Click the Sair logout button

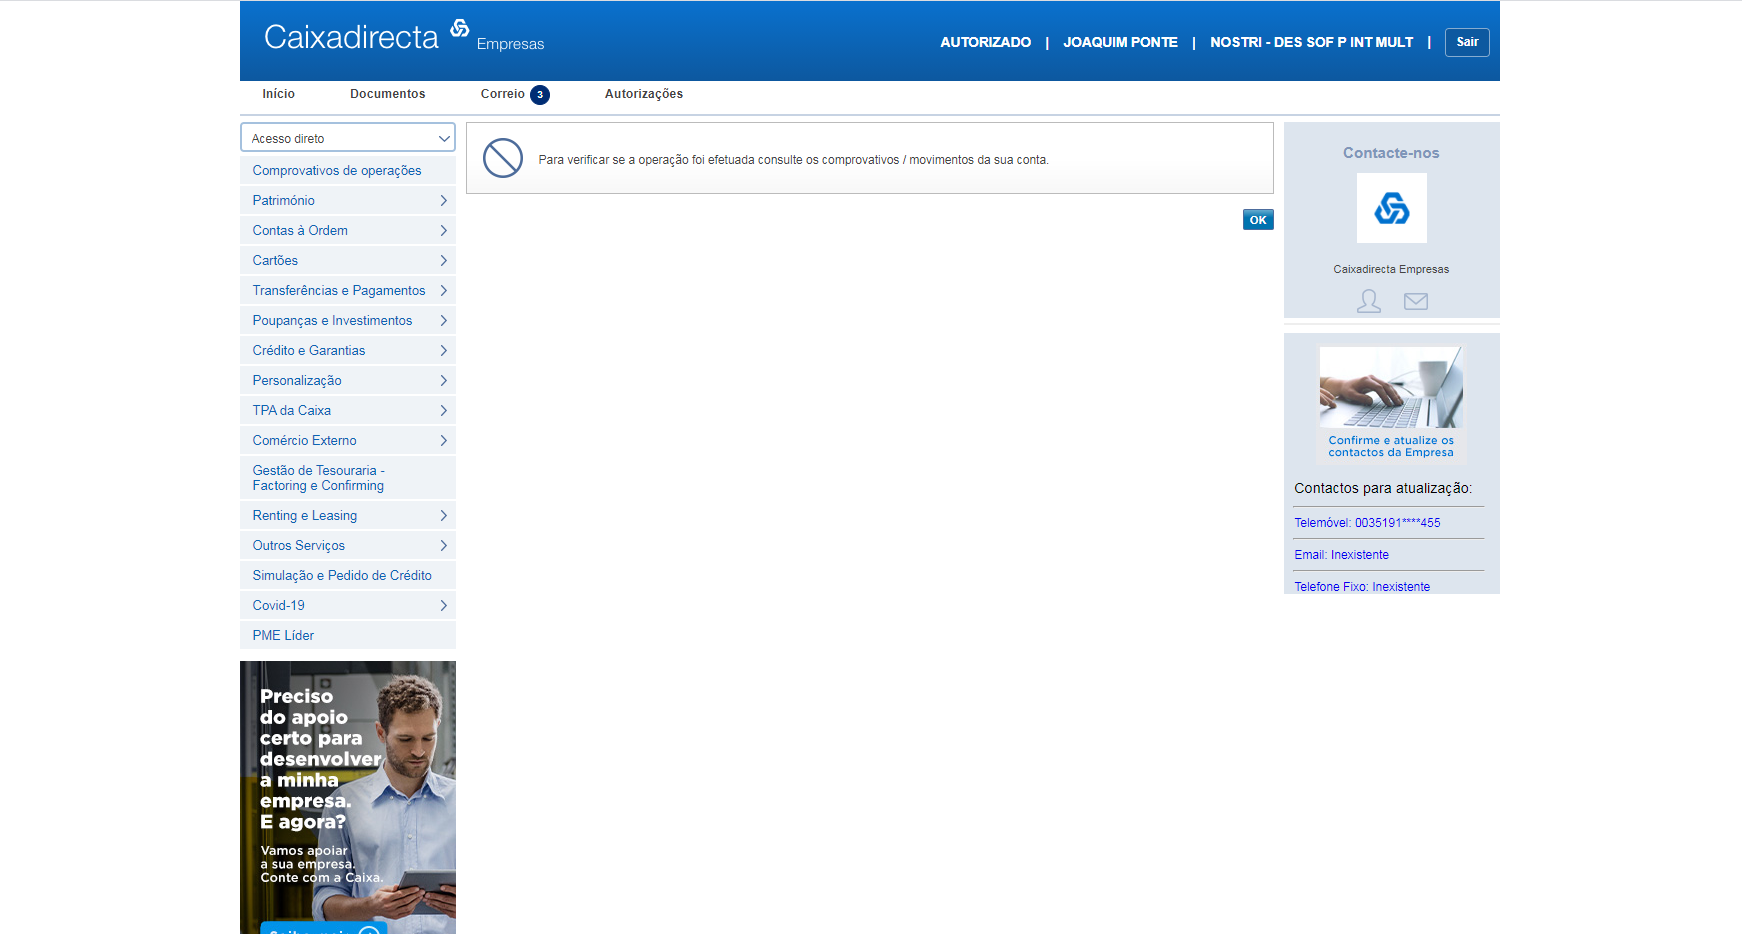(x=1467, y=42)
